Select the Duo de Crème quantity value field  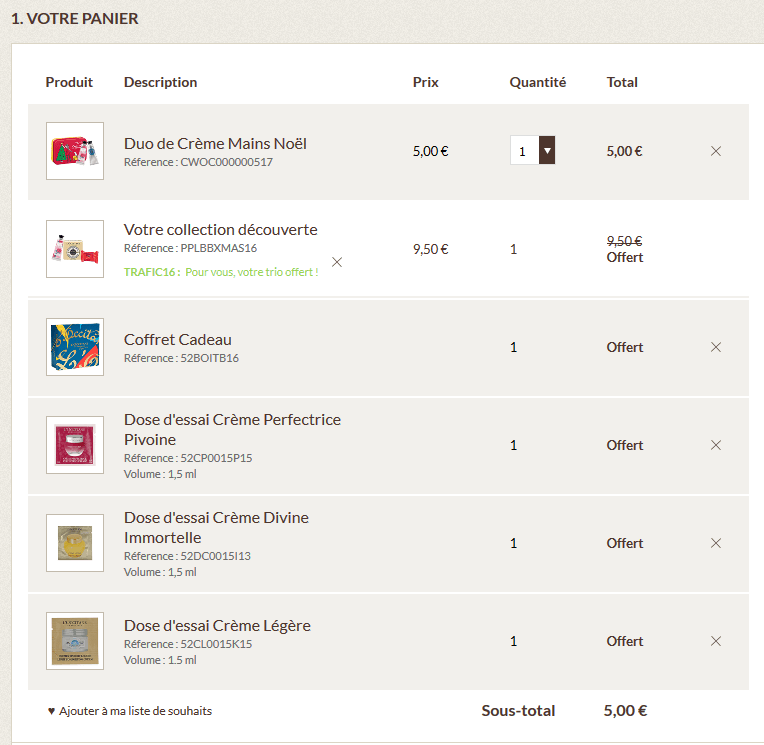pos(524,151)
